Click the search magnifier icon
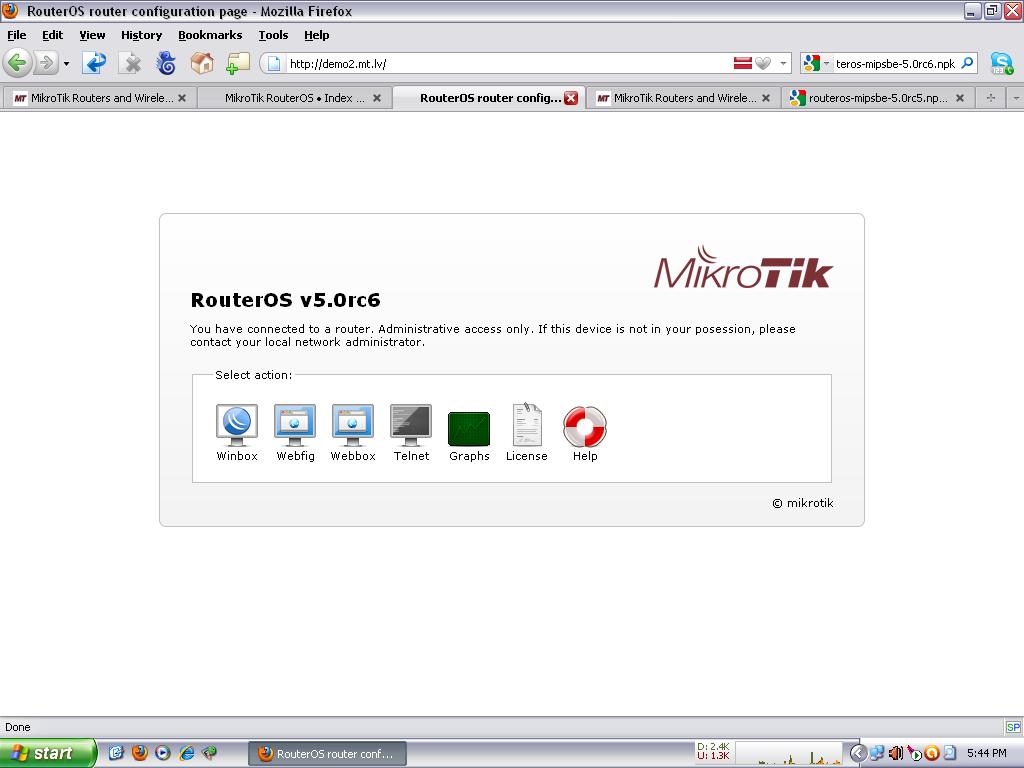Image resolution: width=1024 pixels, height=768 pixels. coord(968,63)
